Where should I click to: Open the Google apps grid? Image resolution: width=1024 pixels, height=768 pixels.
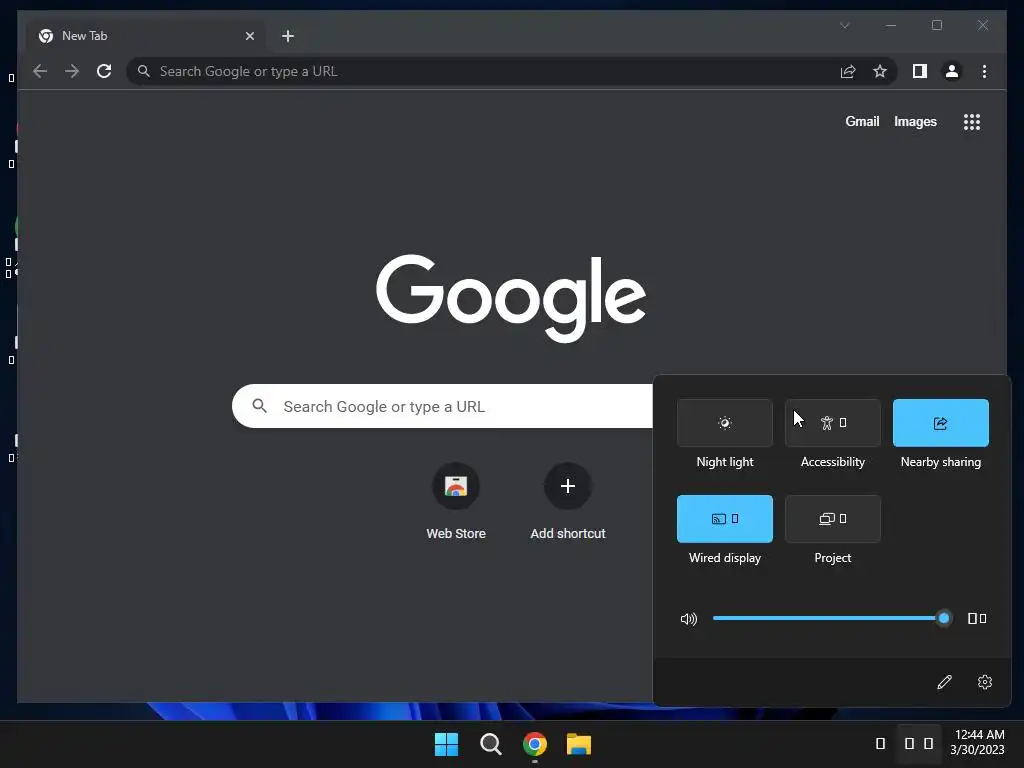pyautogui.click(x=972, y=122)
